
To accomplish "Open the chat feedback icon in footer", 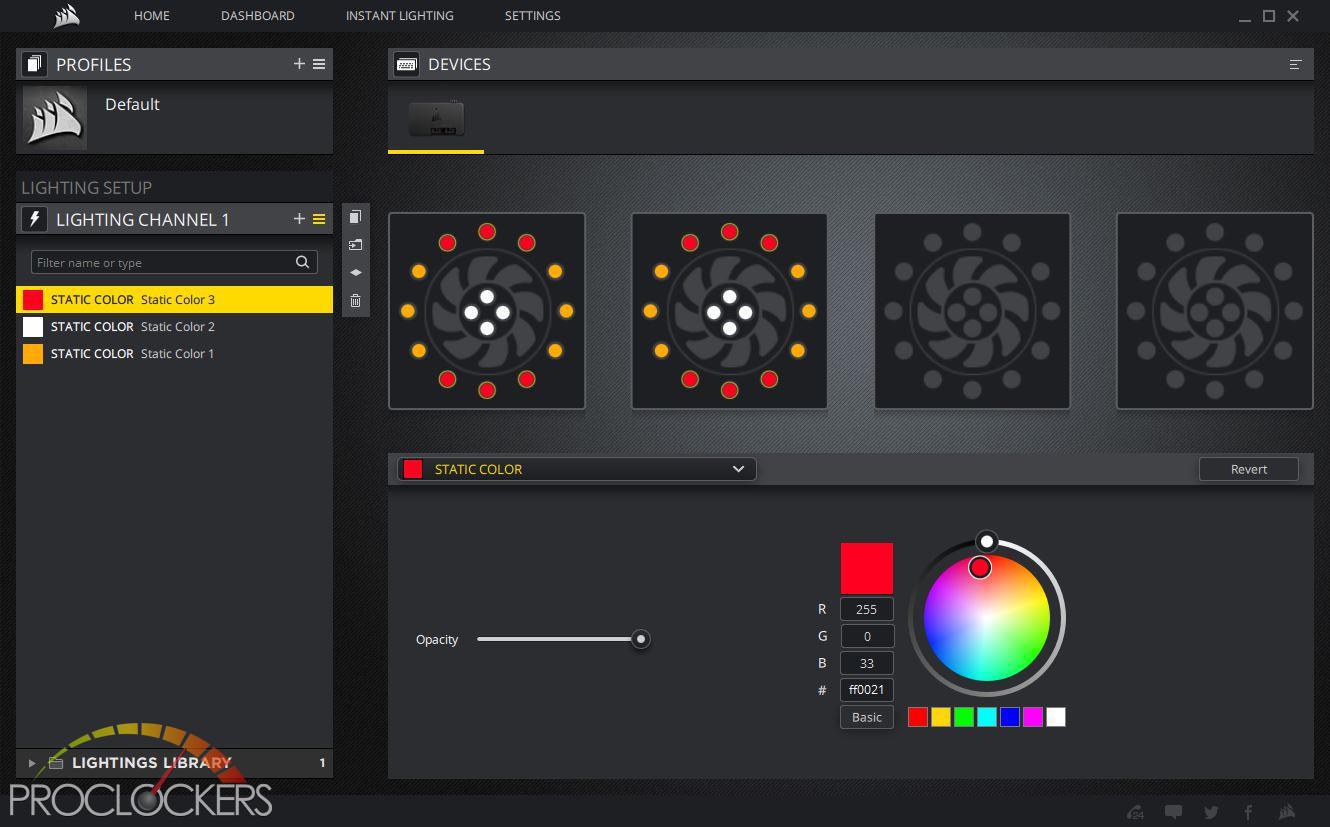I will click(1173, 812).
